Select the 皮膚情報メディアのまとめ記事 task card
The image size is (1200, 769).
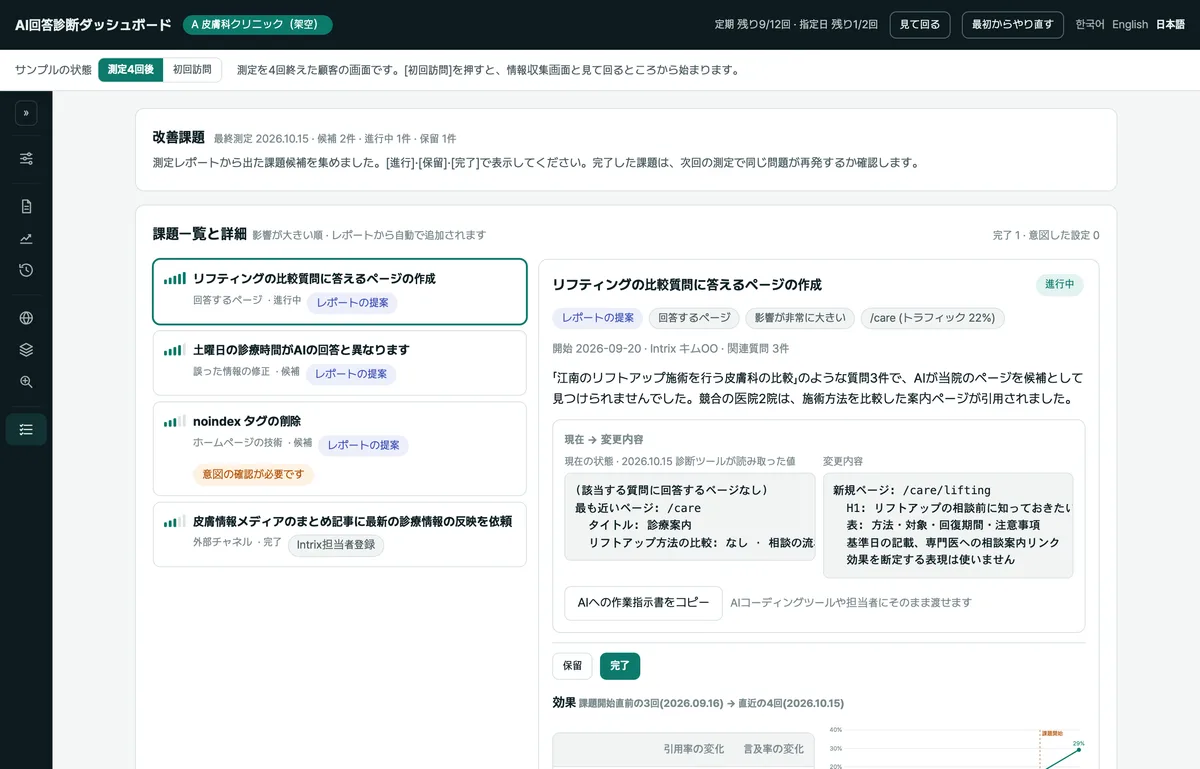point(340,534)
